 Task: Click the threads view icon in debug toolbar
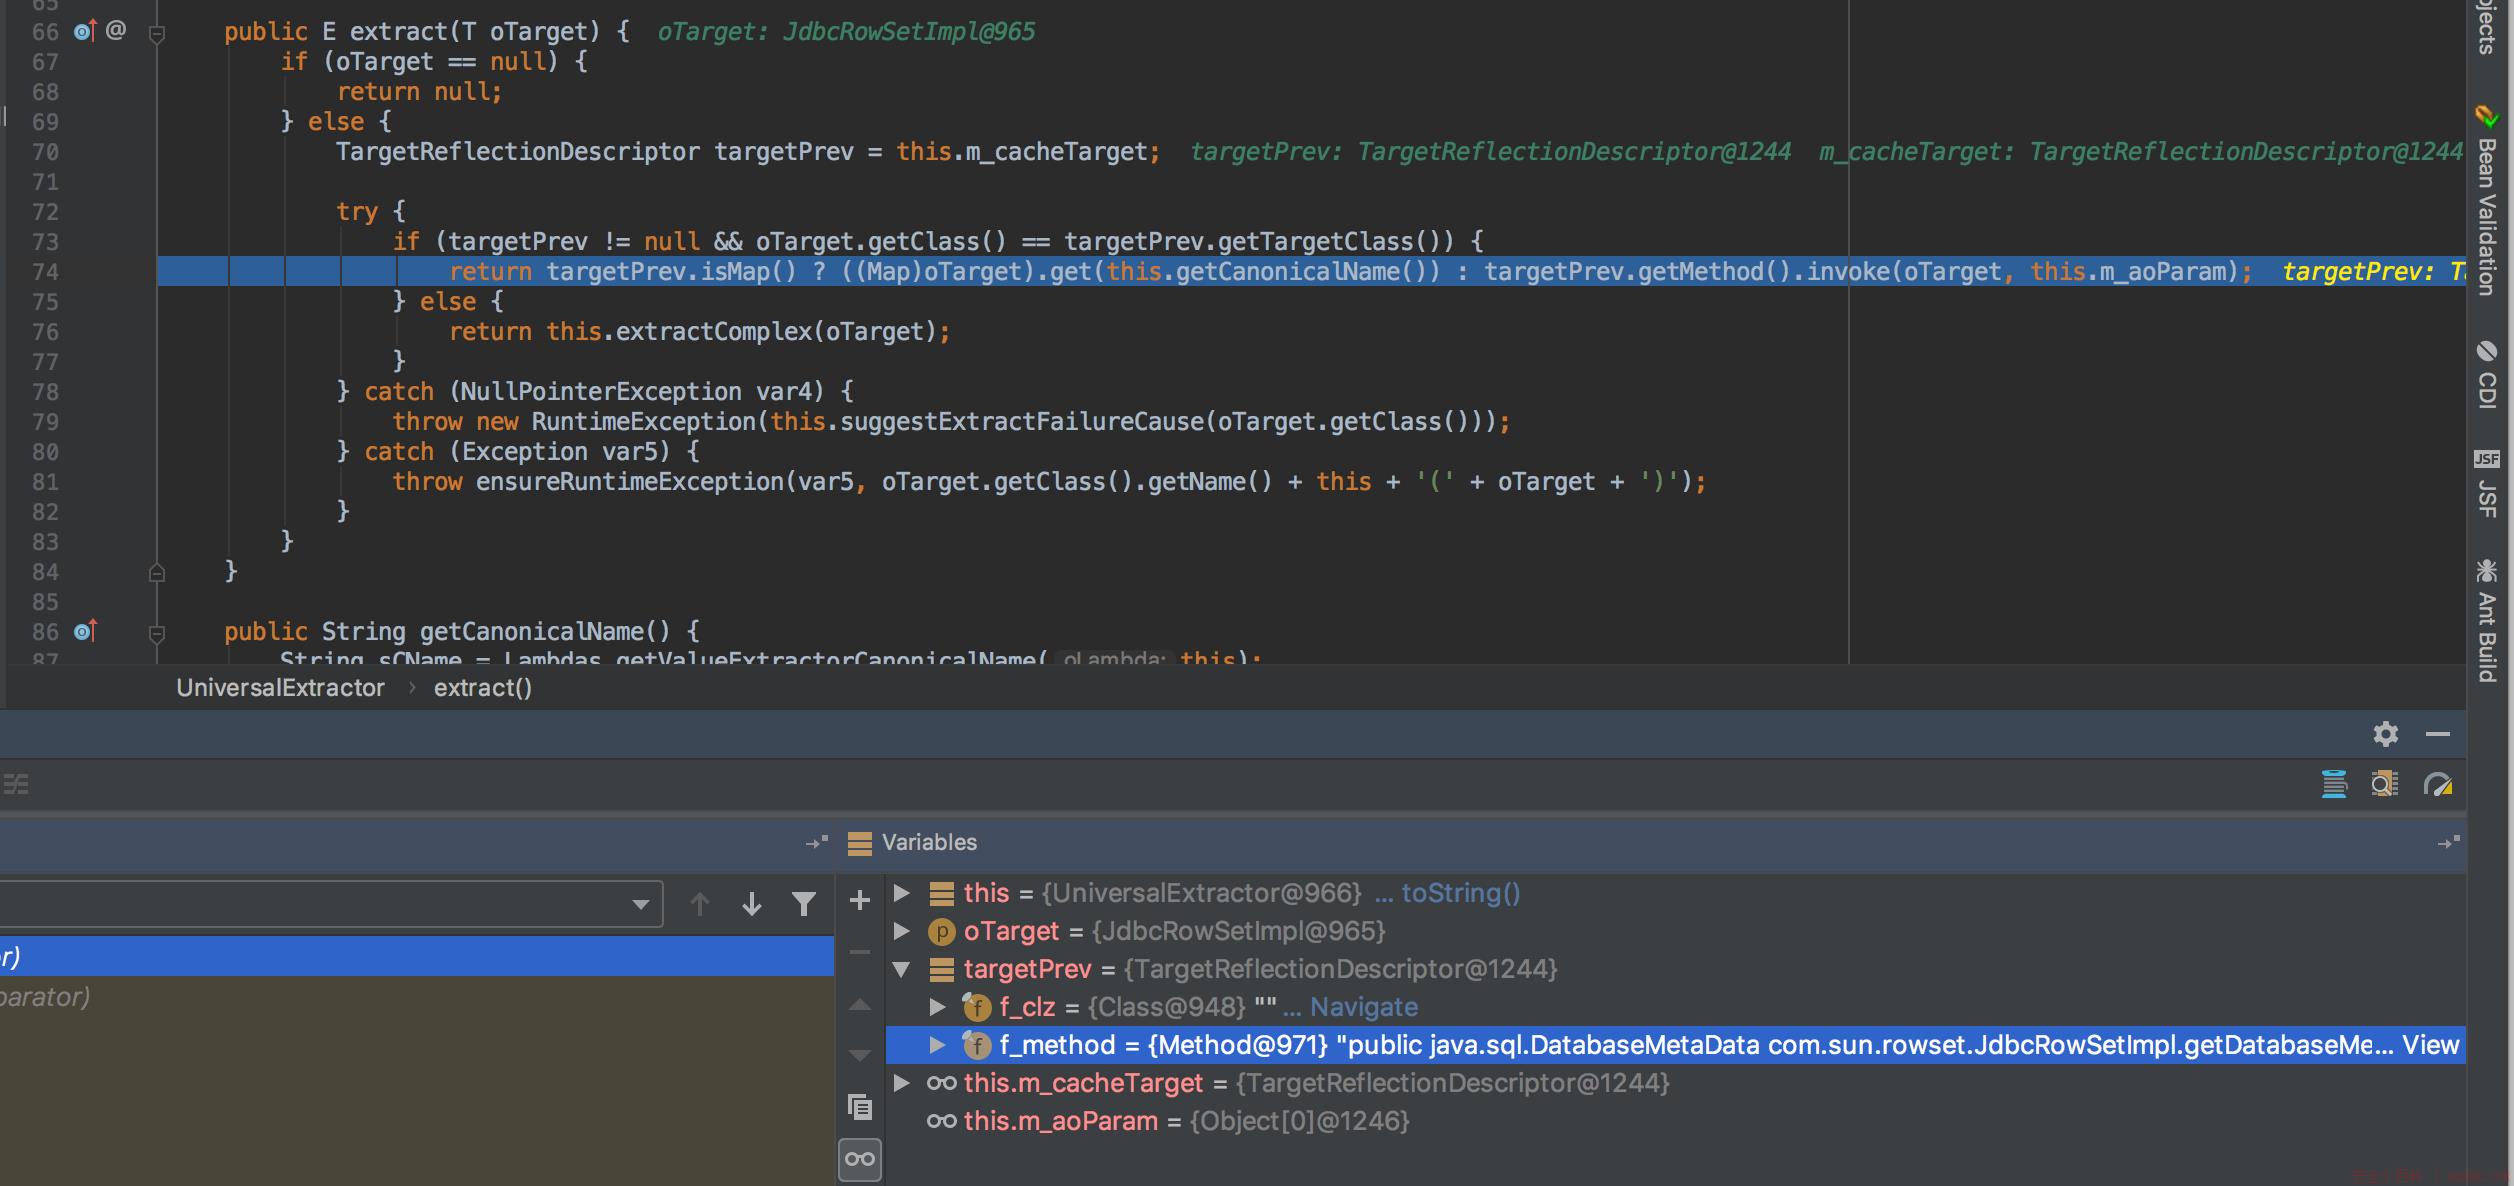[x=2385, y=784]
